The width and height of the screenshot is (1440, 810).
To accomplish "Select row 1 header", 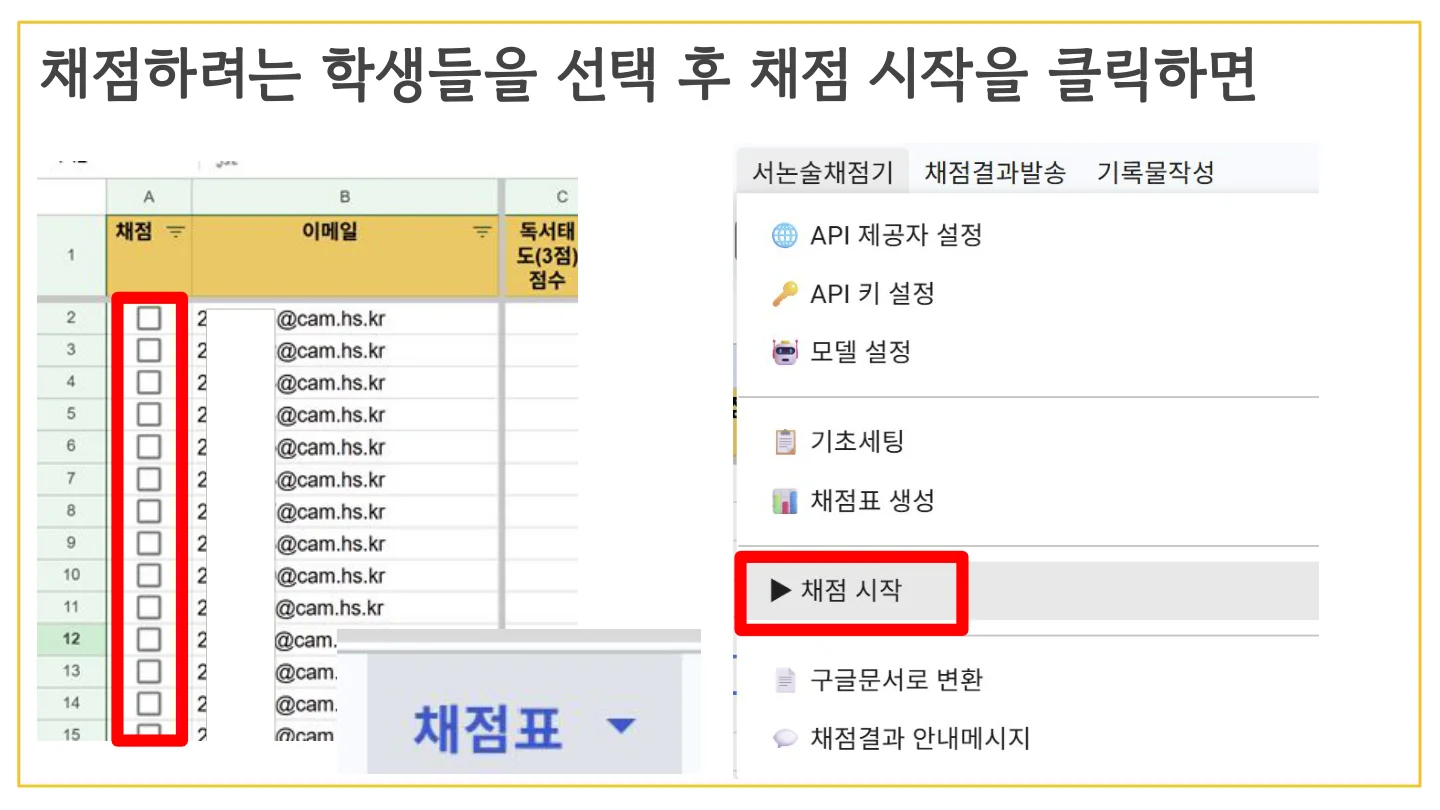I will [71, 255].
